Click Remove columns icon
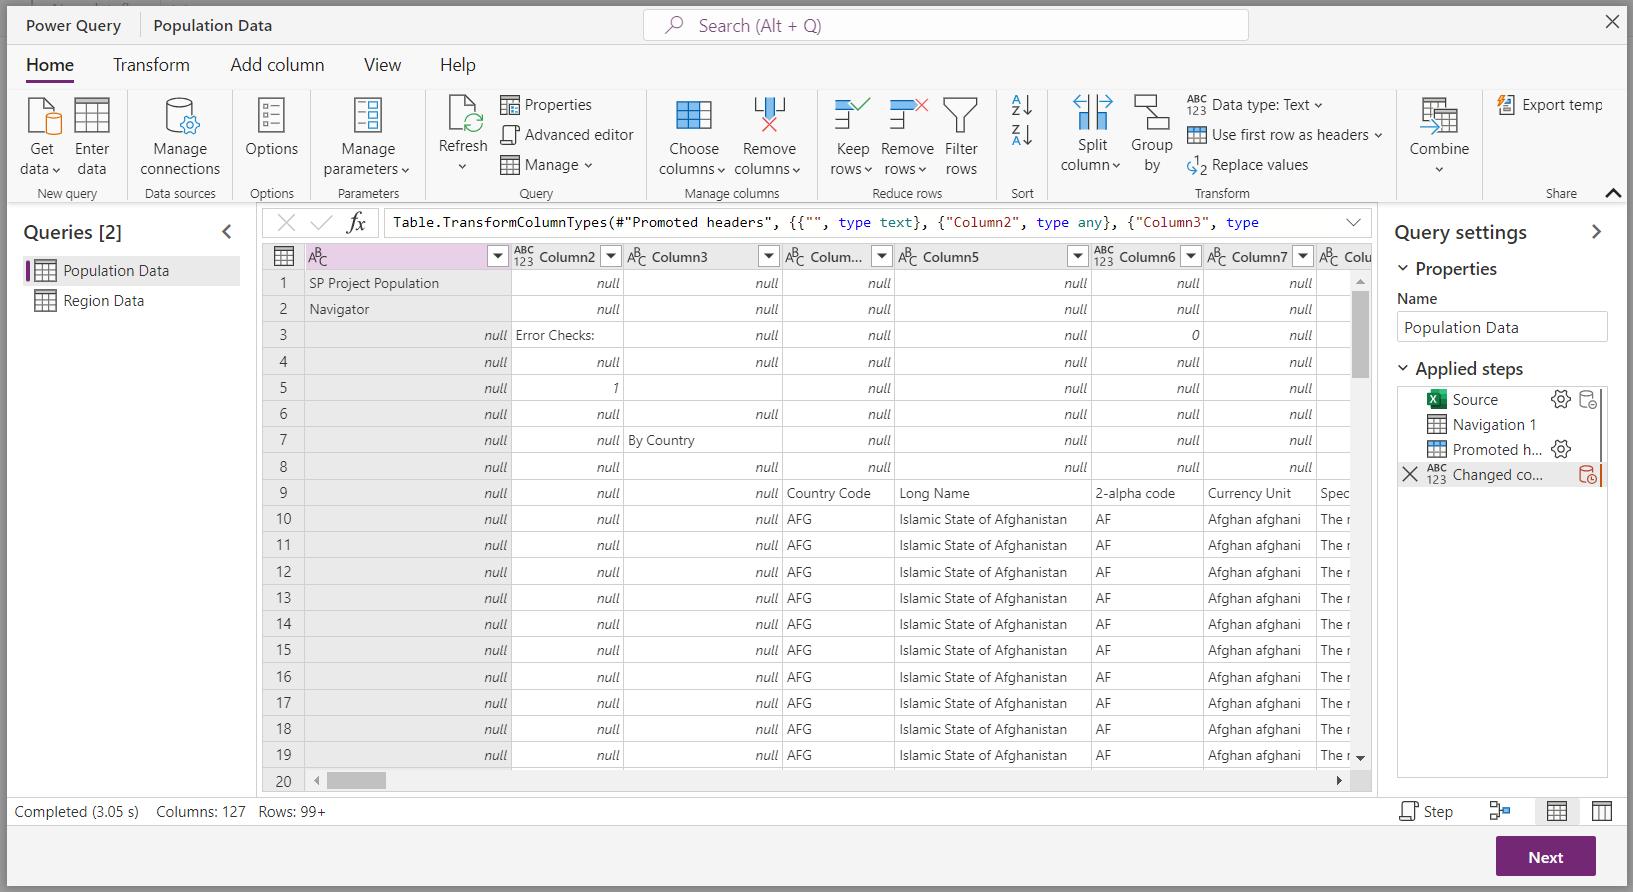The height and width of the screenshot is (892, 1633). tap(769, 116)
